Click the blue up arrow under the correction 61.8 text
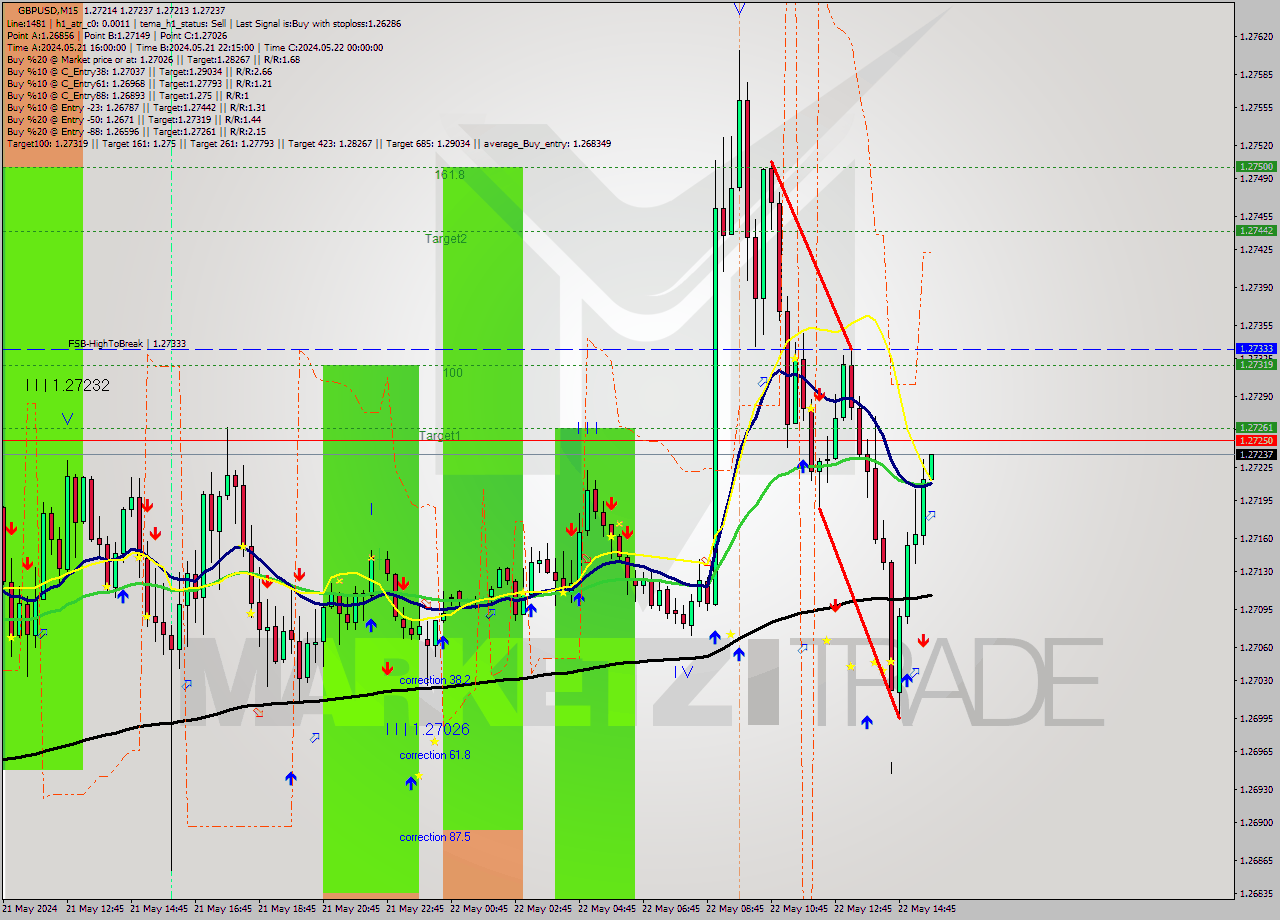This screenshot has width=1280, height=920. [411, 782]
